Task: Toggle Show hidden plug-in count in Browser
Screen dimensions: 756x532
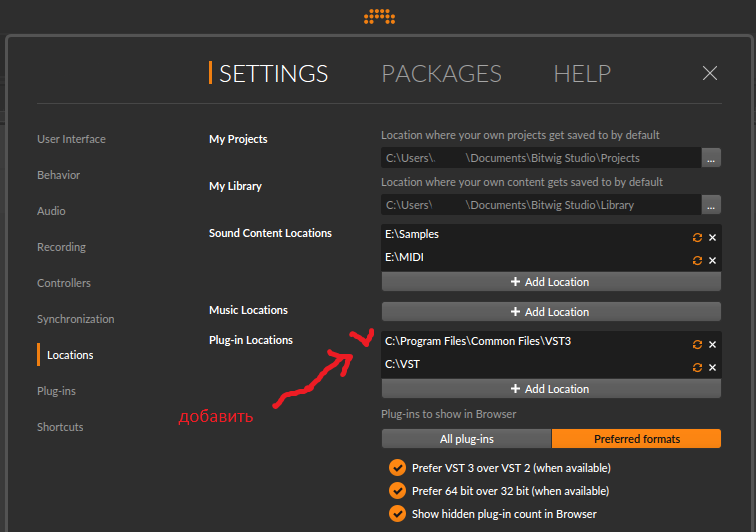Action: [397, 514]
